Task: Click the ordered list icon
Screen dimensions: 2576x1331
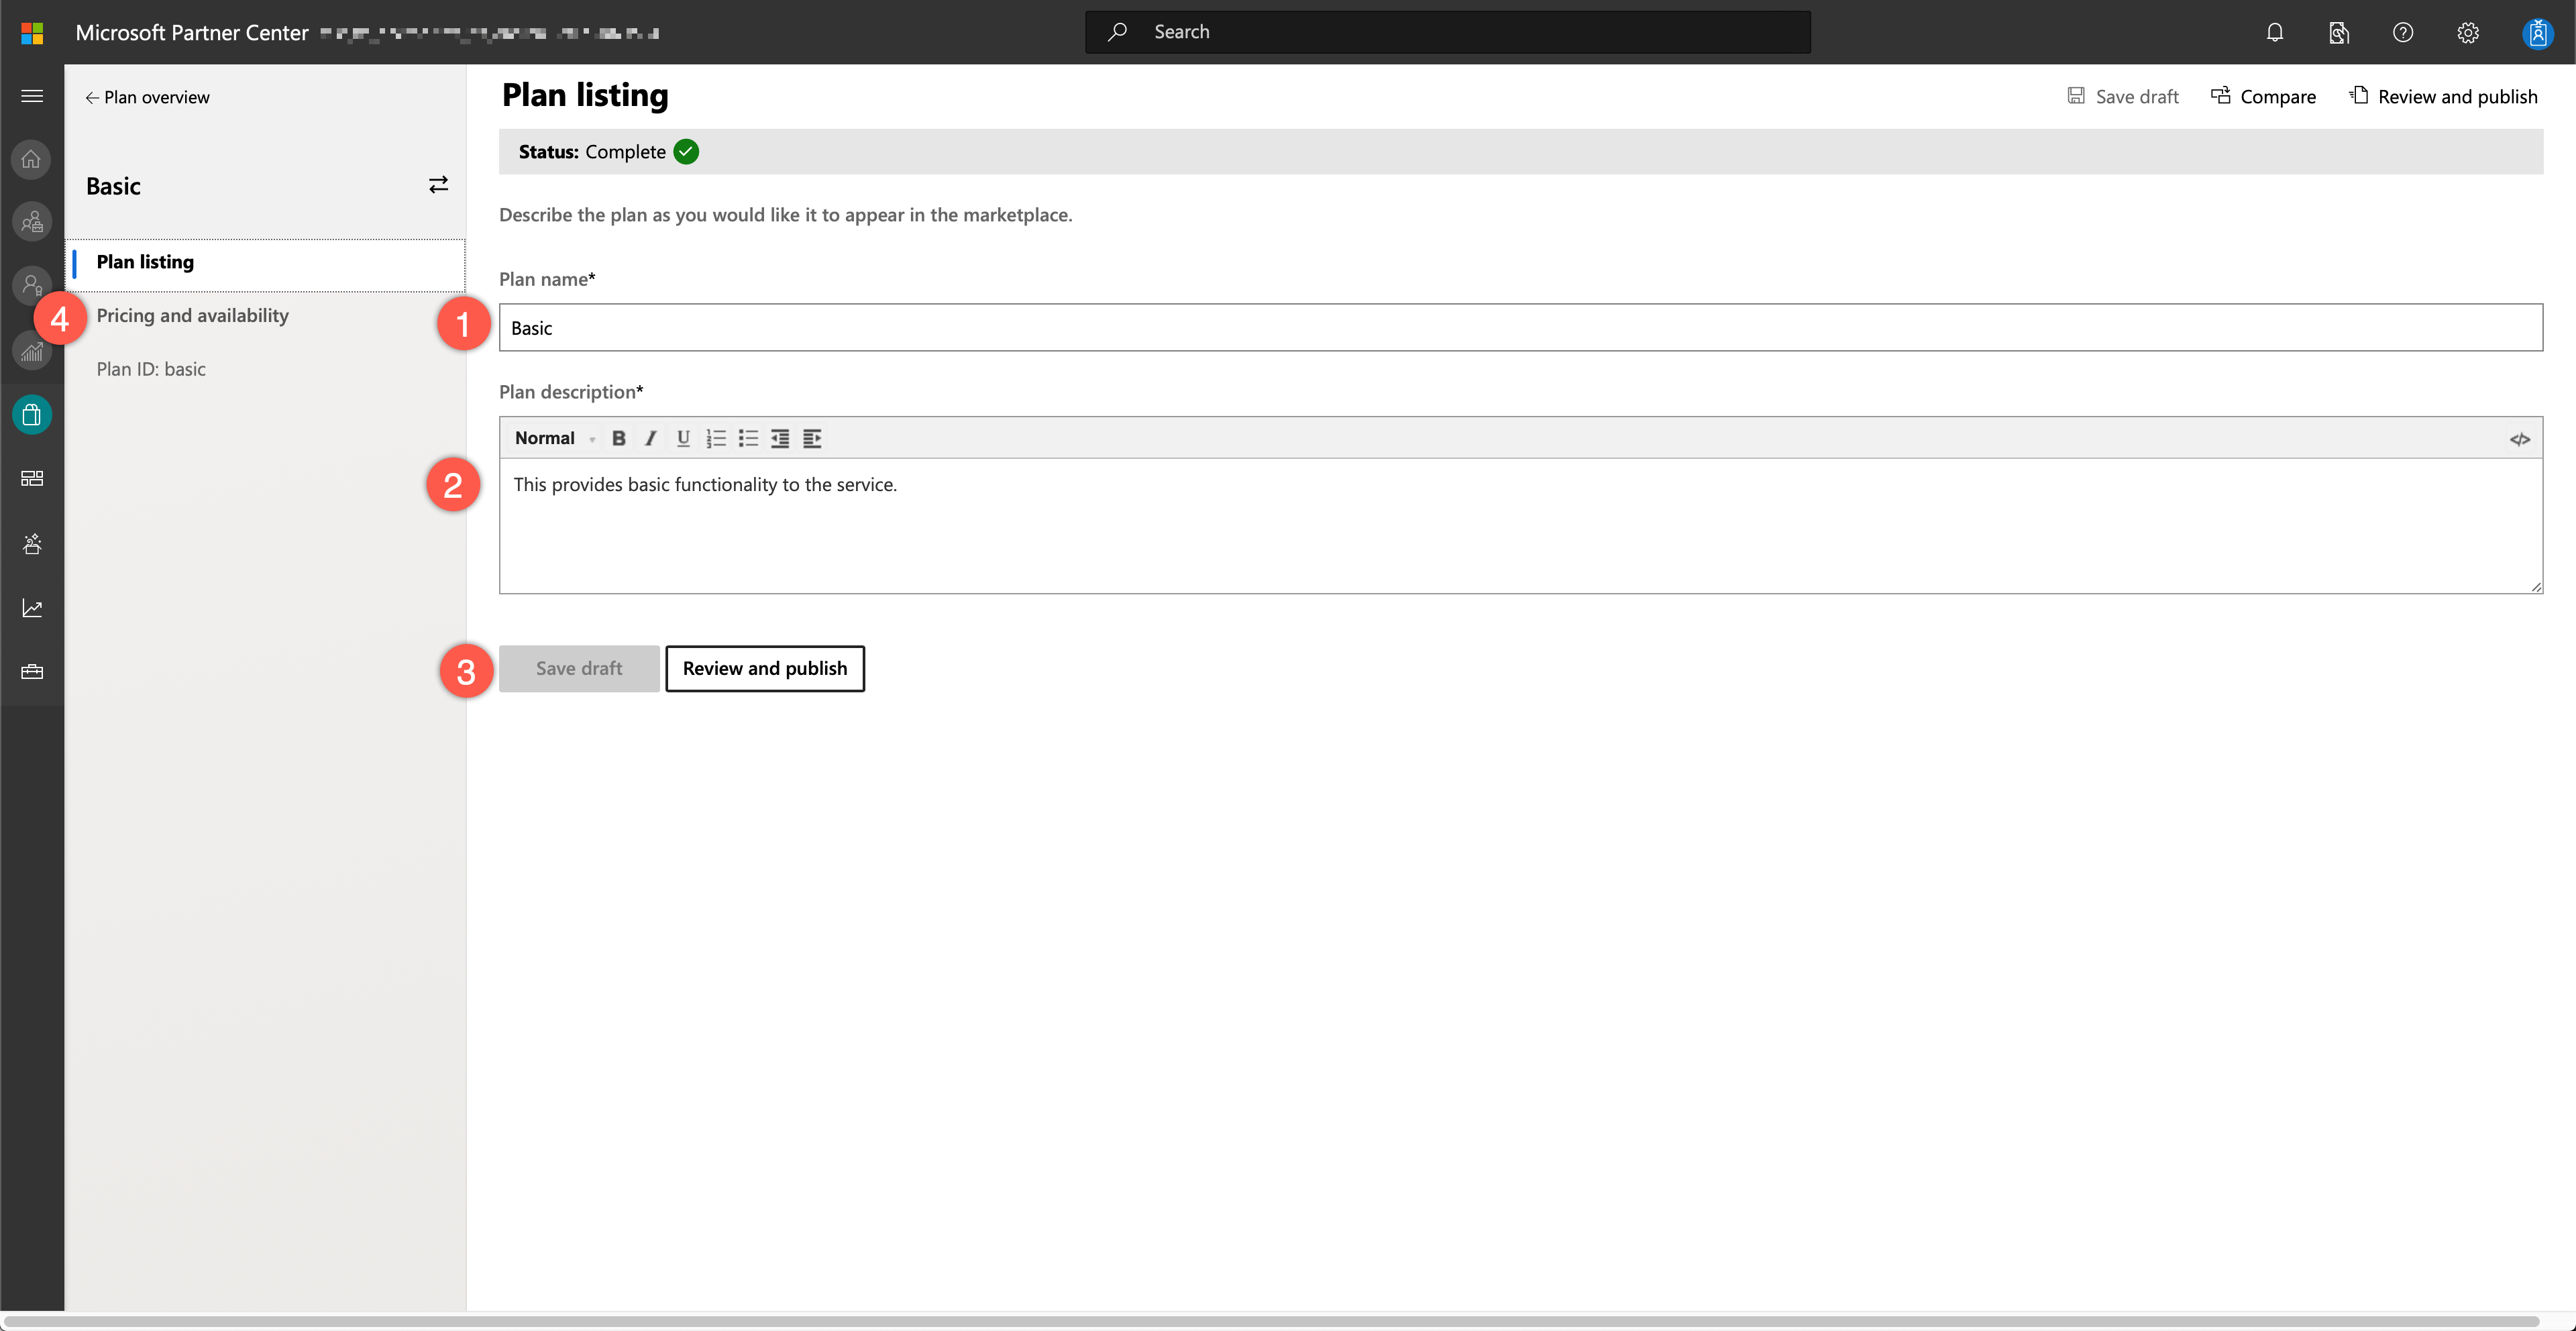Action: [714, 438]
